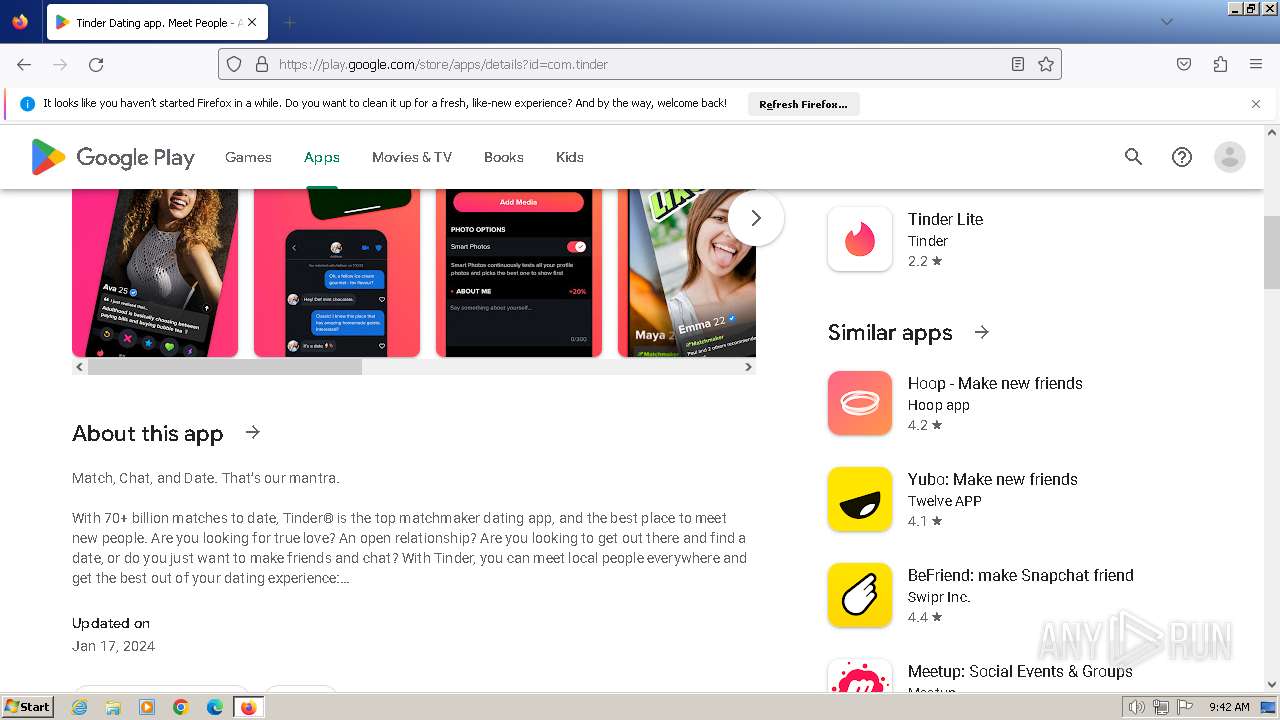Click the Yubo app icon
Screen dimensions: 1280x720
860,499
